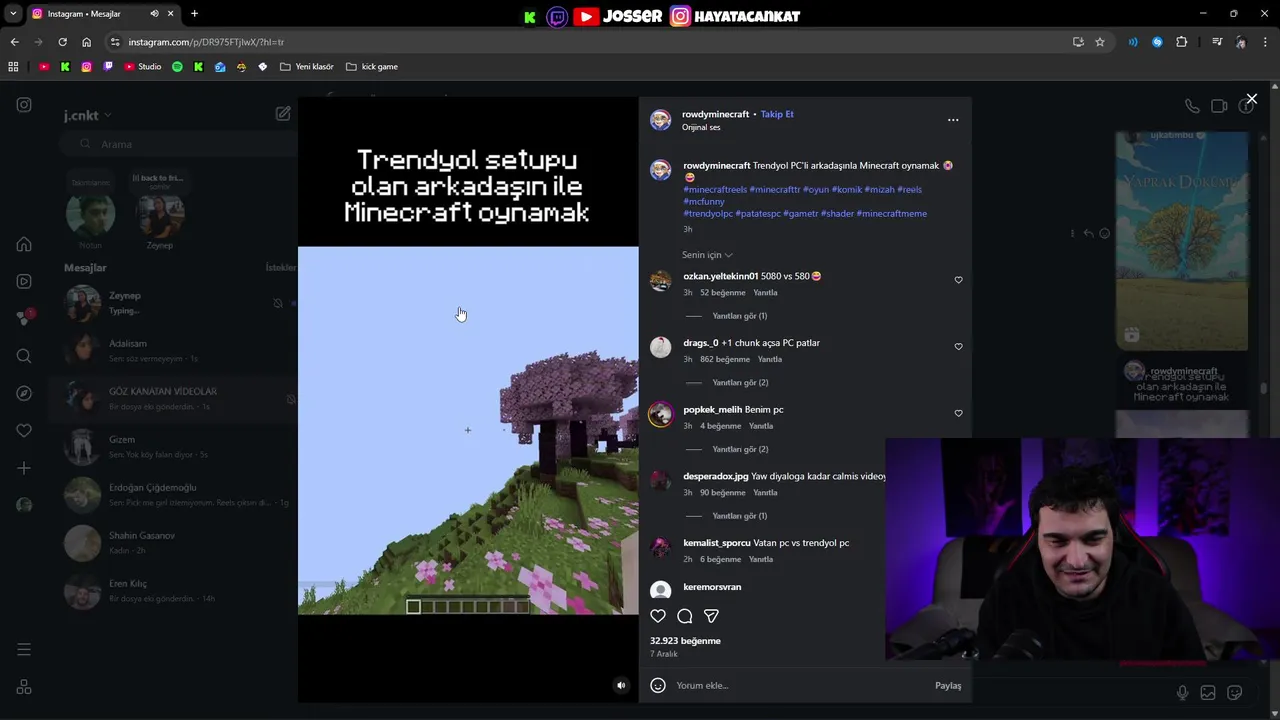Like drags._0's comment
The width and height of the screenshot is (1280, 720).
958,347
